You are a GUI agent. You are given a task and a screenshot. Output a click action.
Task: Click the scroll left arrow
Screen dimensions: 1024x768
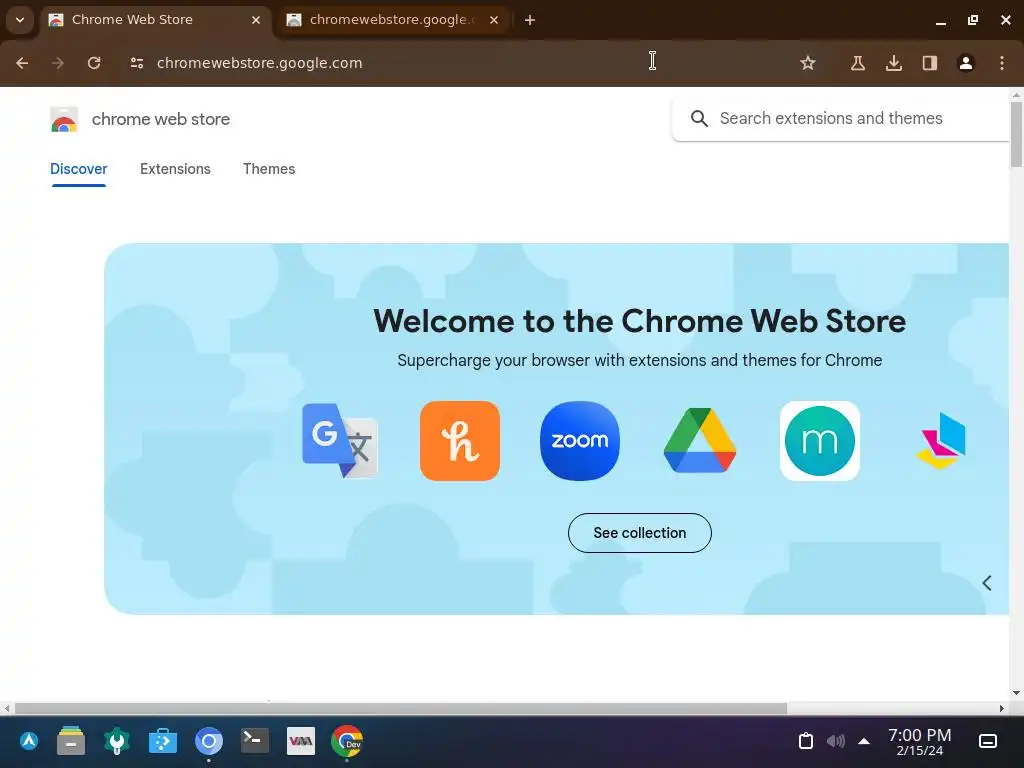point(7,709)
